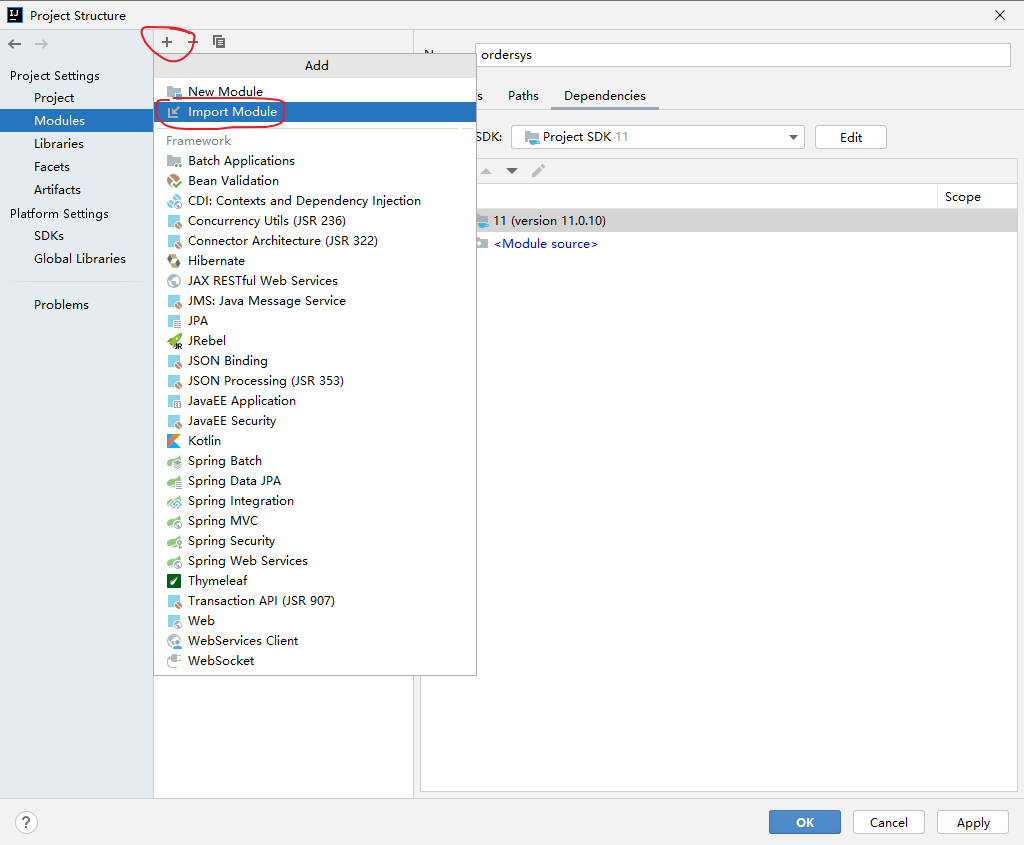Click the ordersys name input field

coord(743,55)
